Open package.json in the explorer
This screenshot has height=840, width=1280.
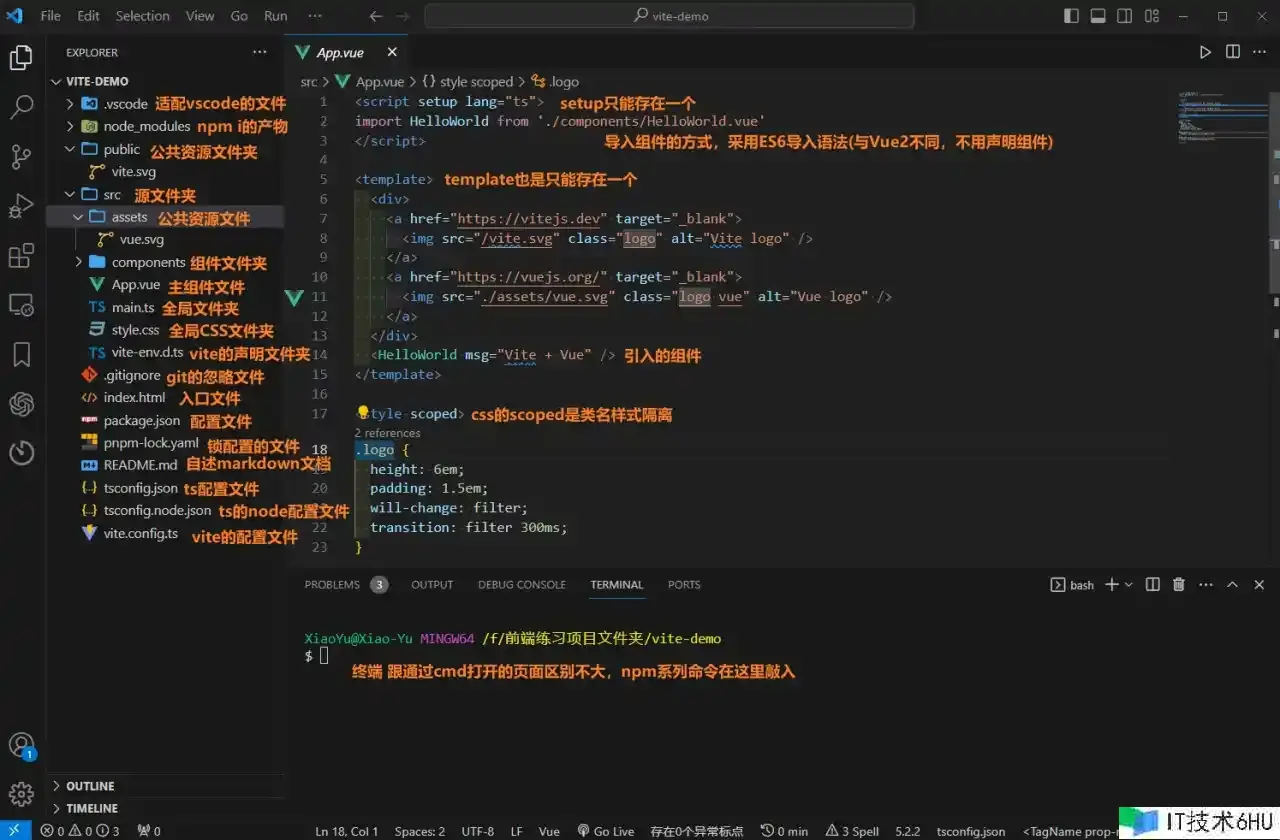click(x=142, y=421)
